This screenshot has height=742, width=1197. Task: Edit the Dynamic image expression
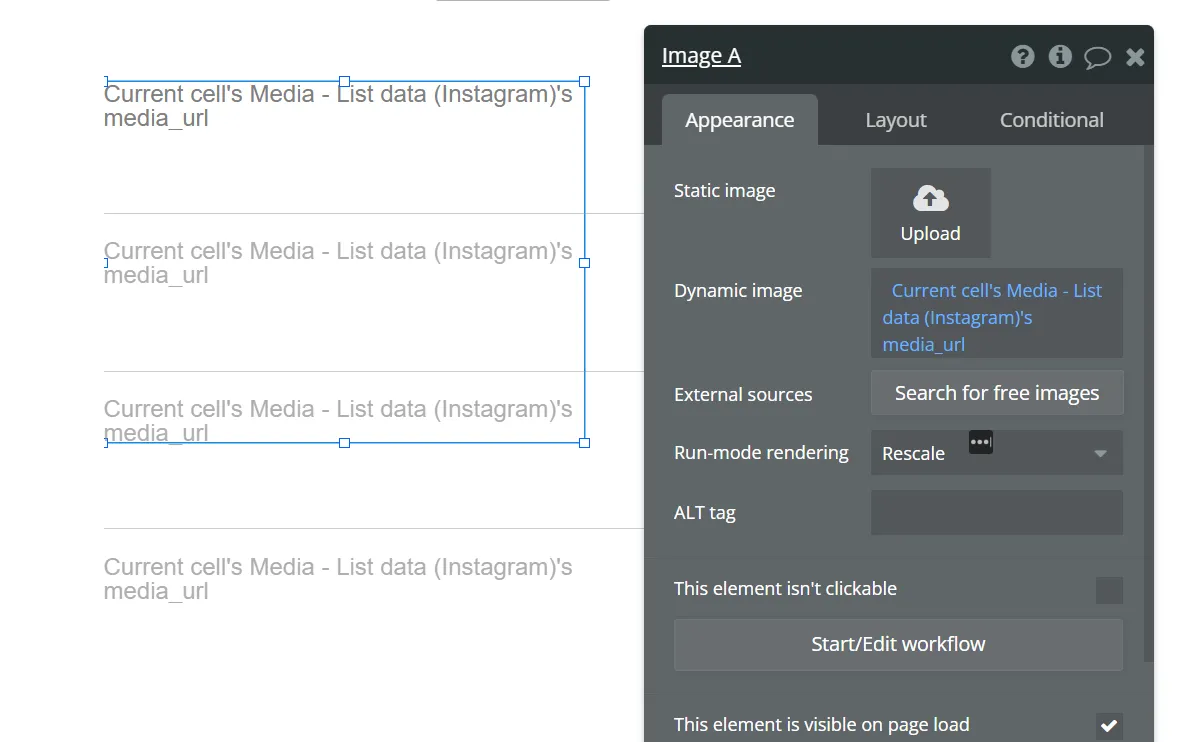[997, 314]
